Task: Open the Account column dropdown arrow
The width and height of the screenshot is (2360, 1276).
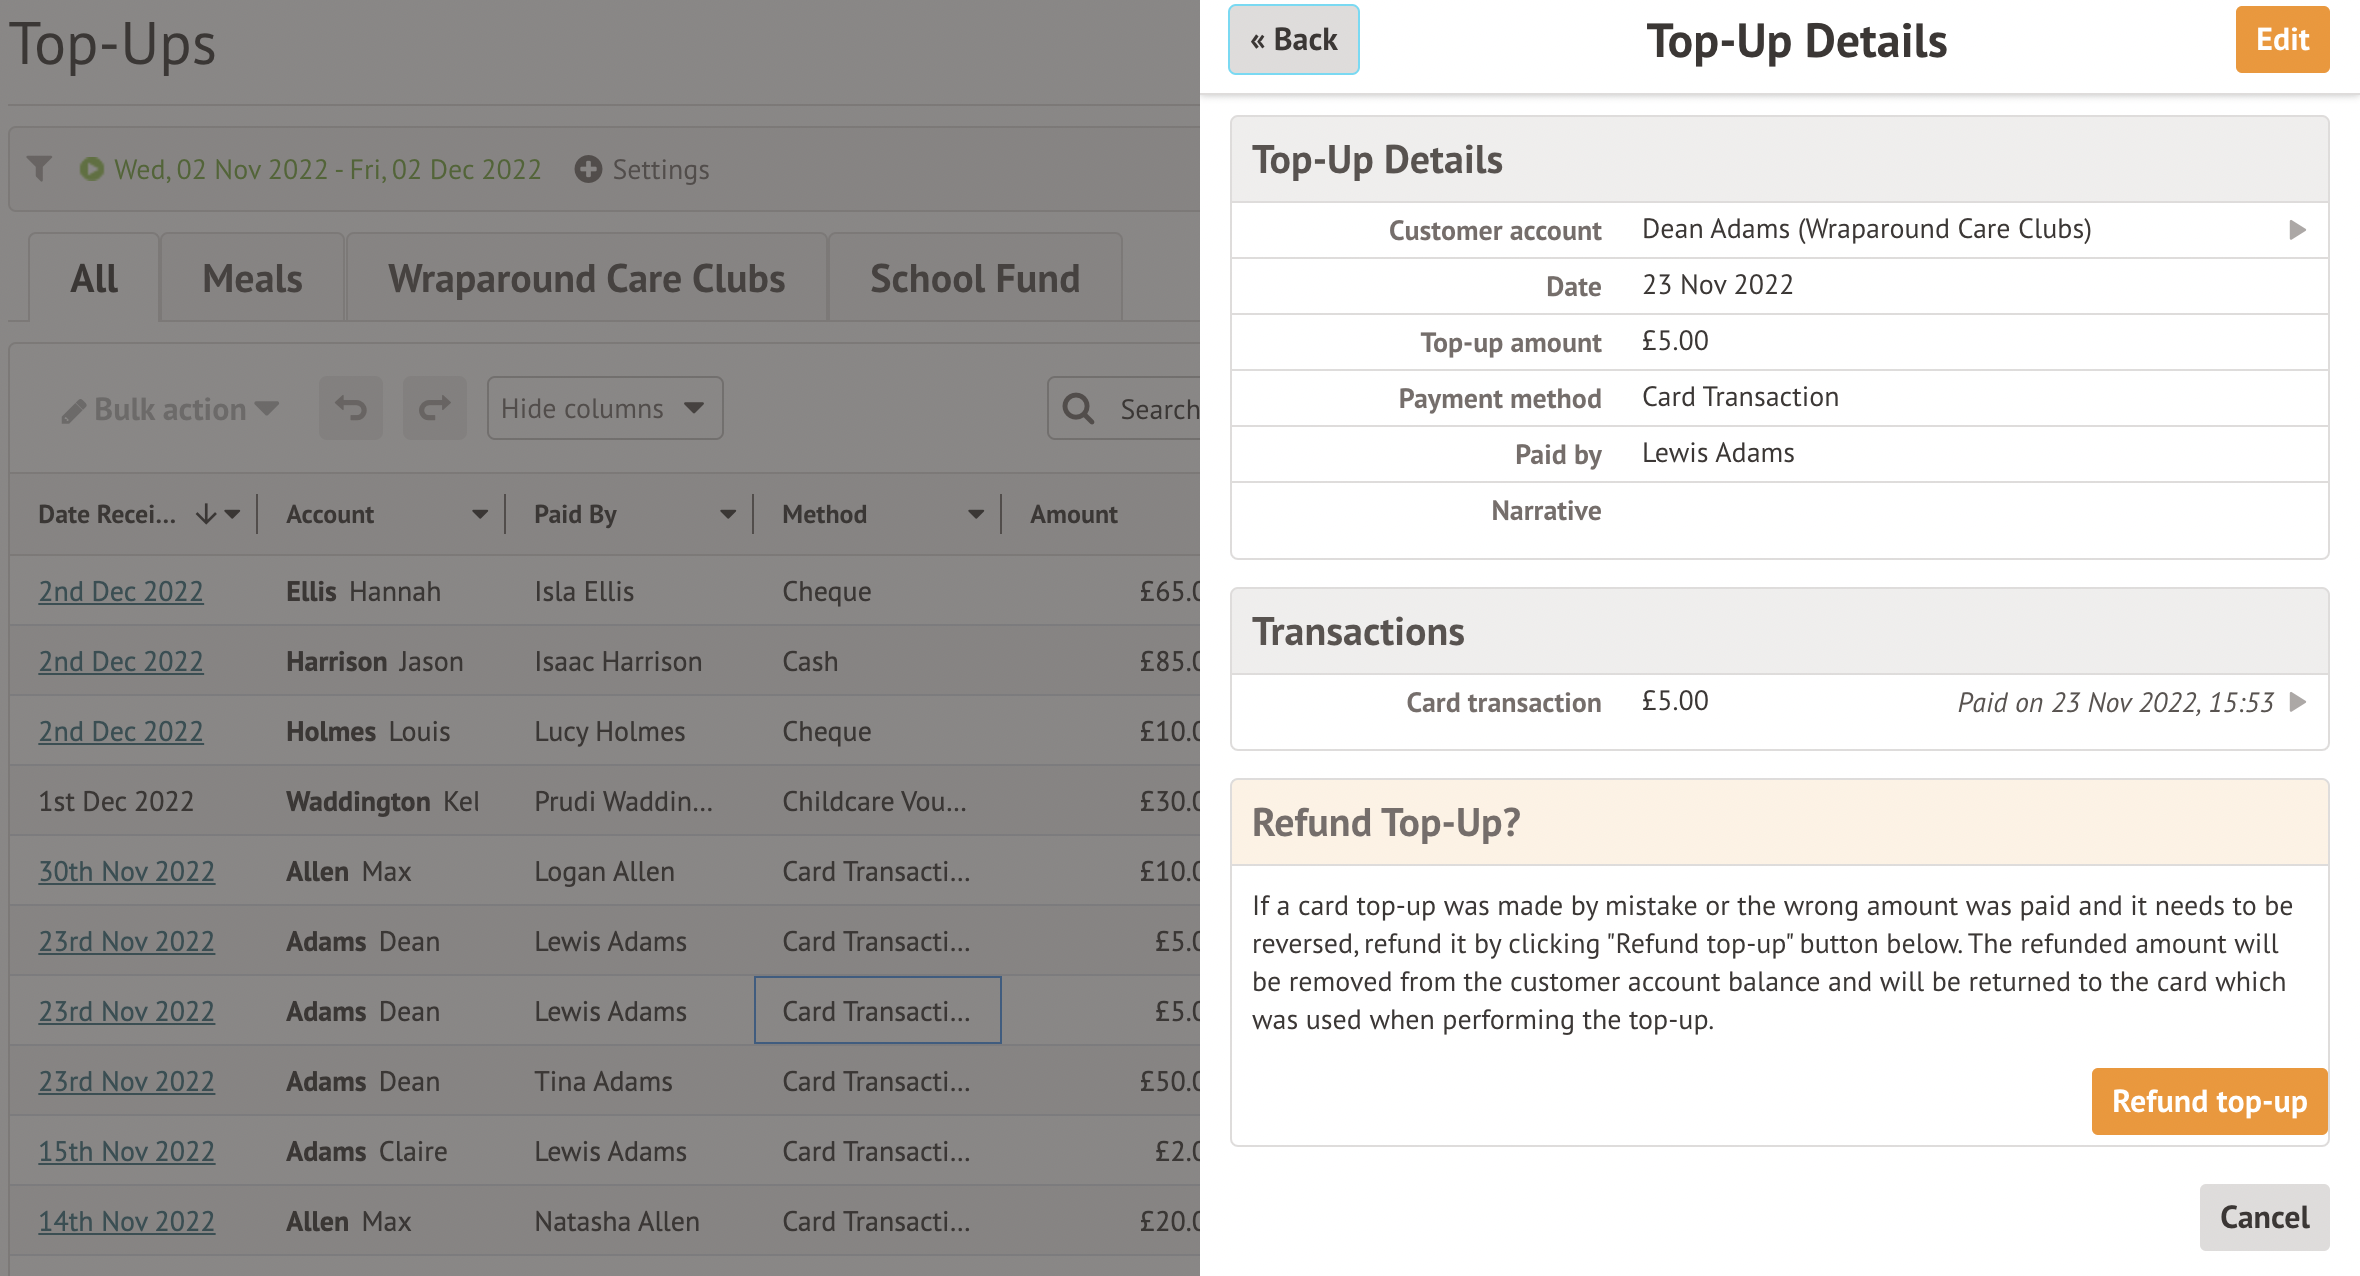Action: click(x=480, y=514)
